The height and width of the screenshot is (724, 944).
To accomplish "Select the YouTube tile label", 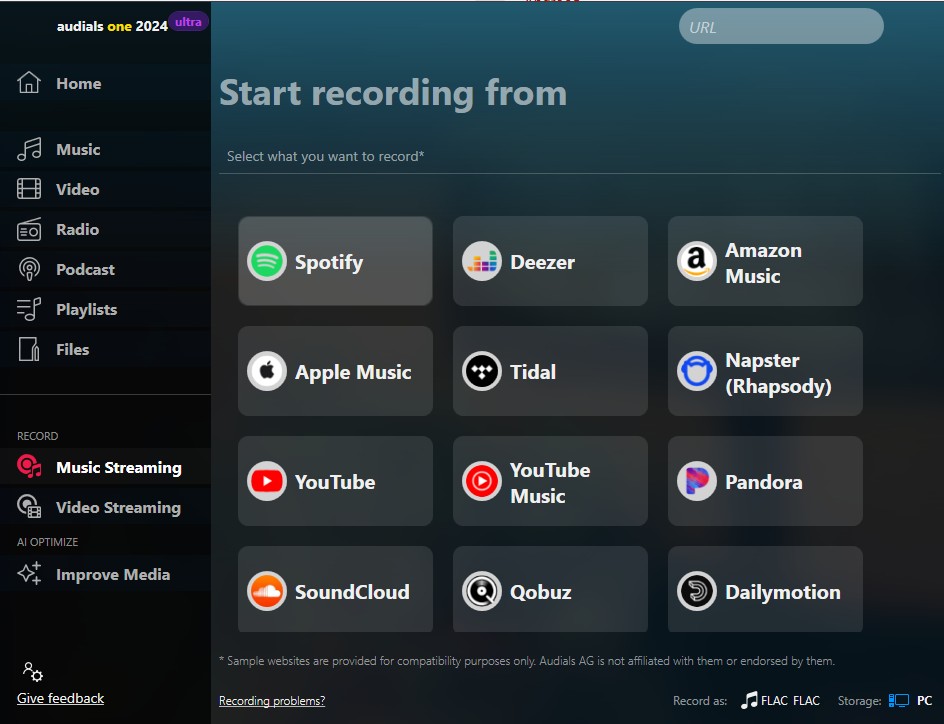I will 335,481.
